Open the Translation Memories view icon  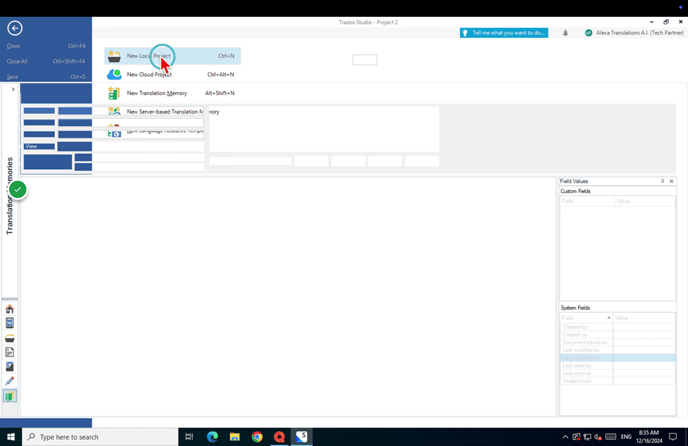[x=10, y=396]
